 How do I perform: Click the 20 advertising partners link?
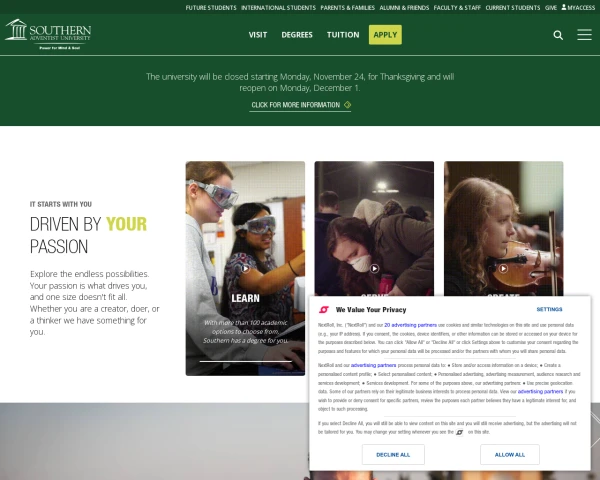click(410, 325)
